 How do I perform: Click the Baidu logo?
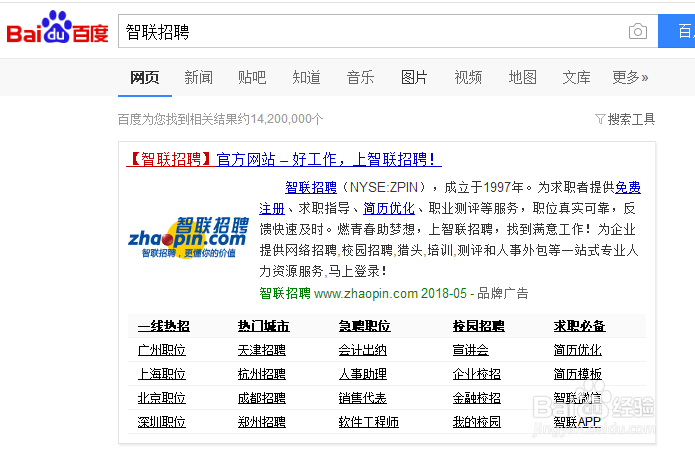pyautogui.click(x=57, y=27)
